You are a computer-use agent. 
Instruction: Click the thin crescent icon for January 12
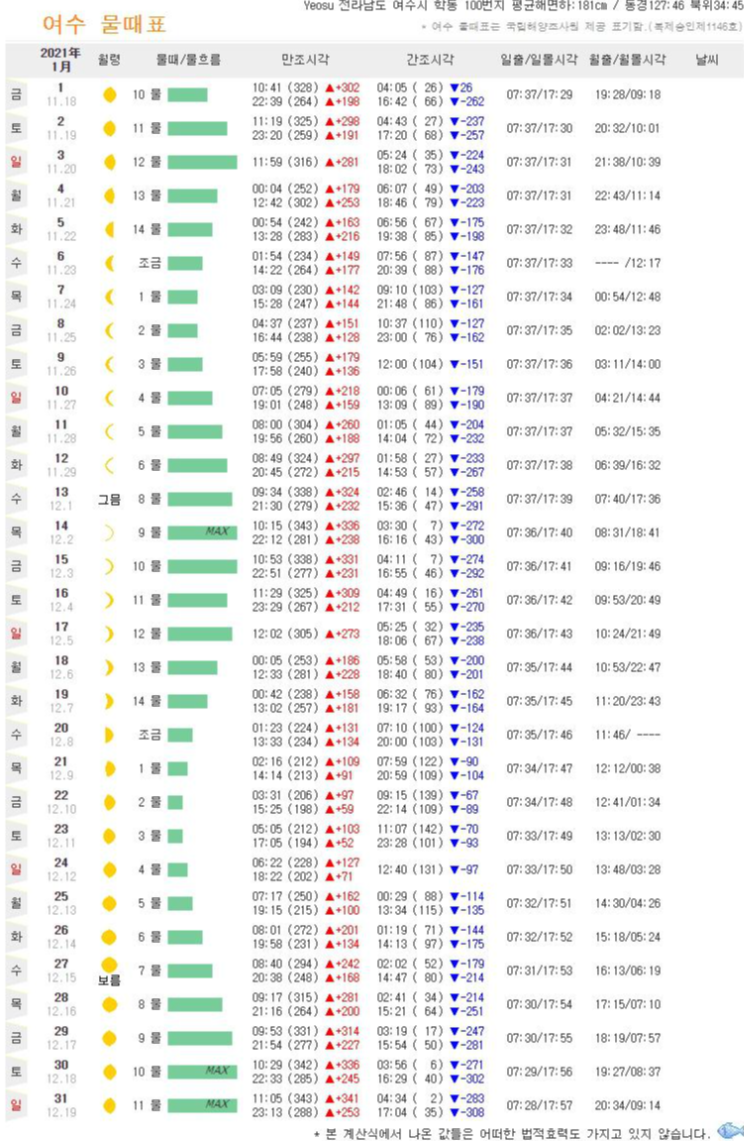pos(109,465)
